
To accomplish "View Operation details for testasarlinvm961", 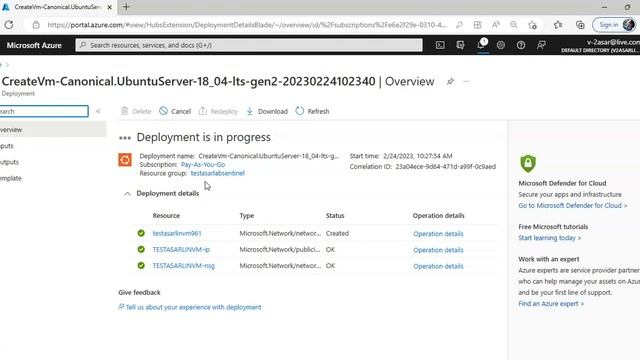I will pos(438,234).
